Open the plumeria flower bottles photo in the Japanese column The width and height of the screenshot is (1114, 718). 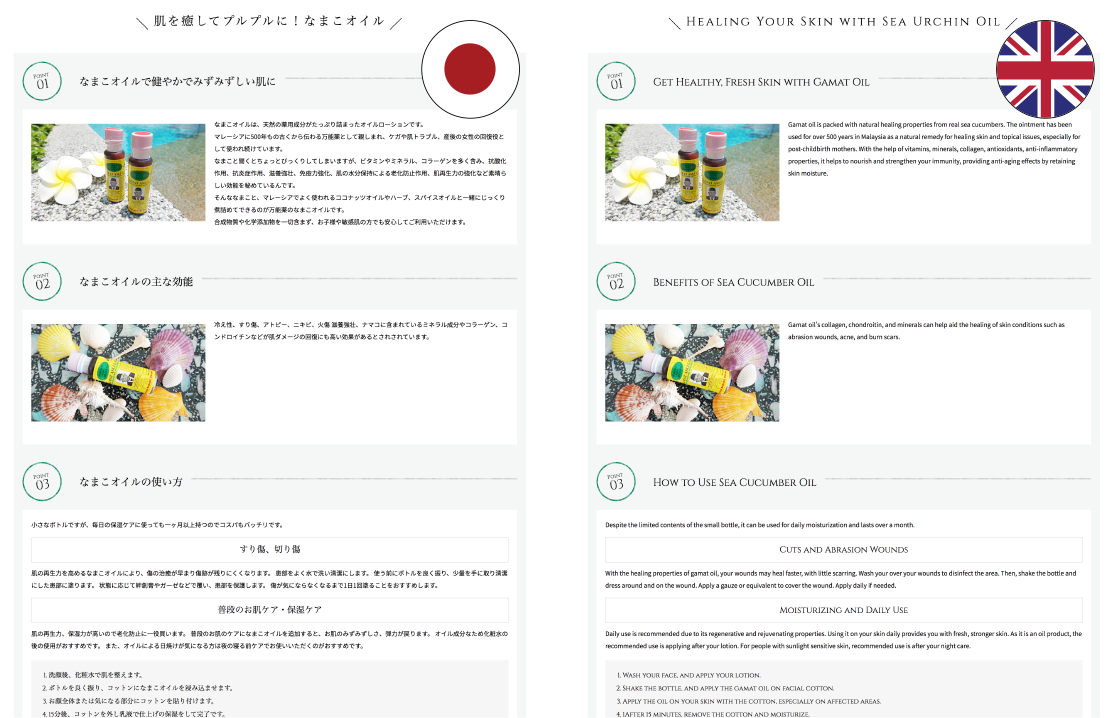(118, 173)
